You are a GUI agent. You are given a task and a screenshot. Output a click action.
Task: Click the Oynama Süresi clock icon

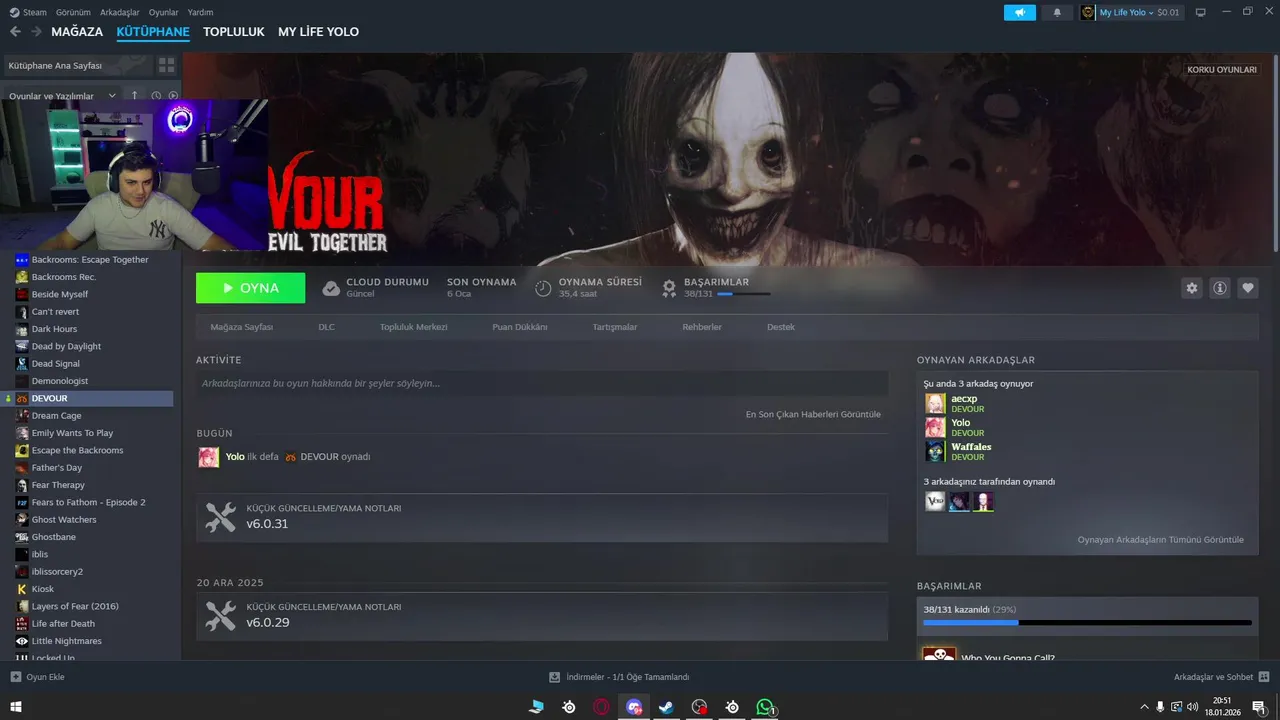point(543,288)
